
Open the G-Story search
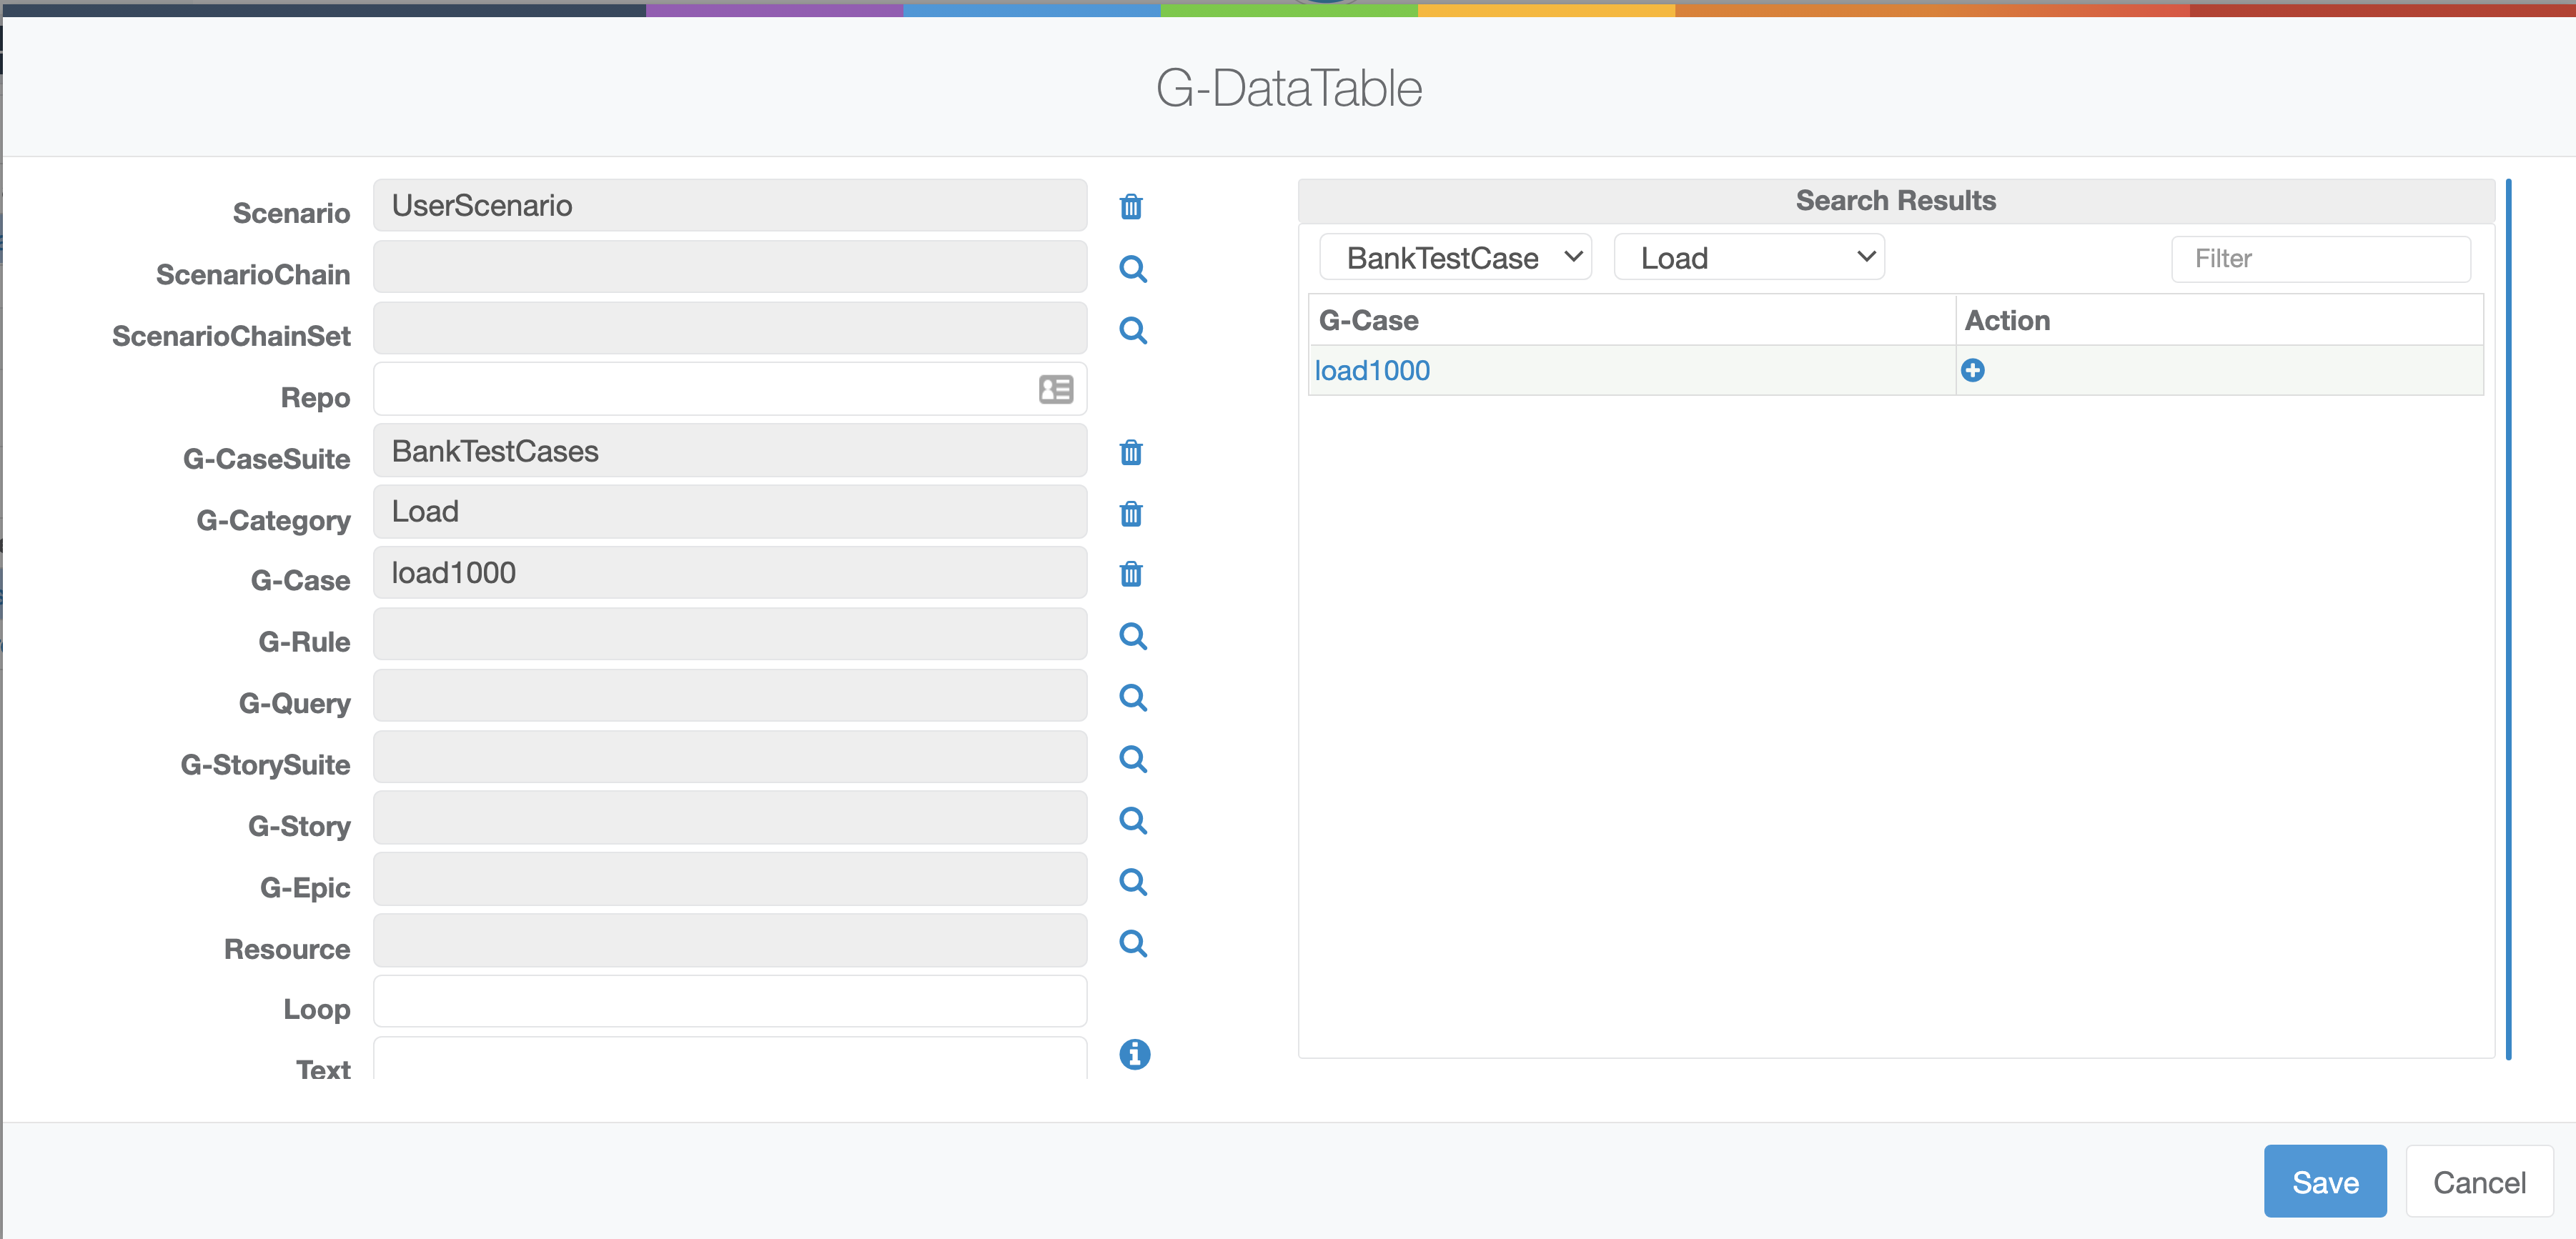(1132, 820)
